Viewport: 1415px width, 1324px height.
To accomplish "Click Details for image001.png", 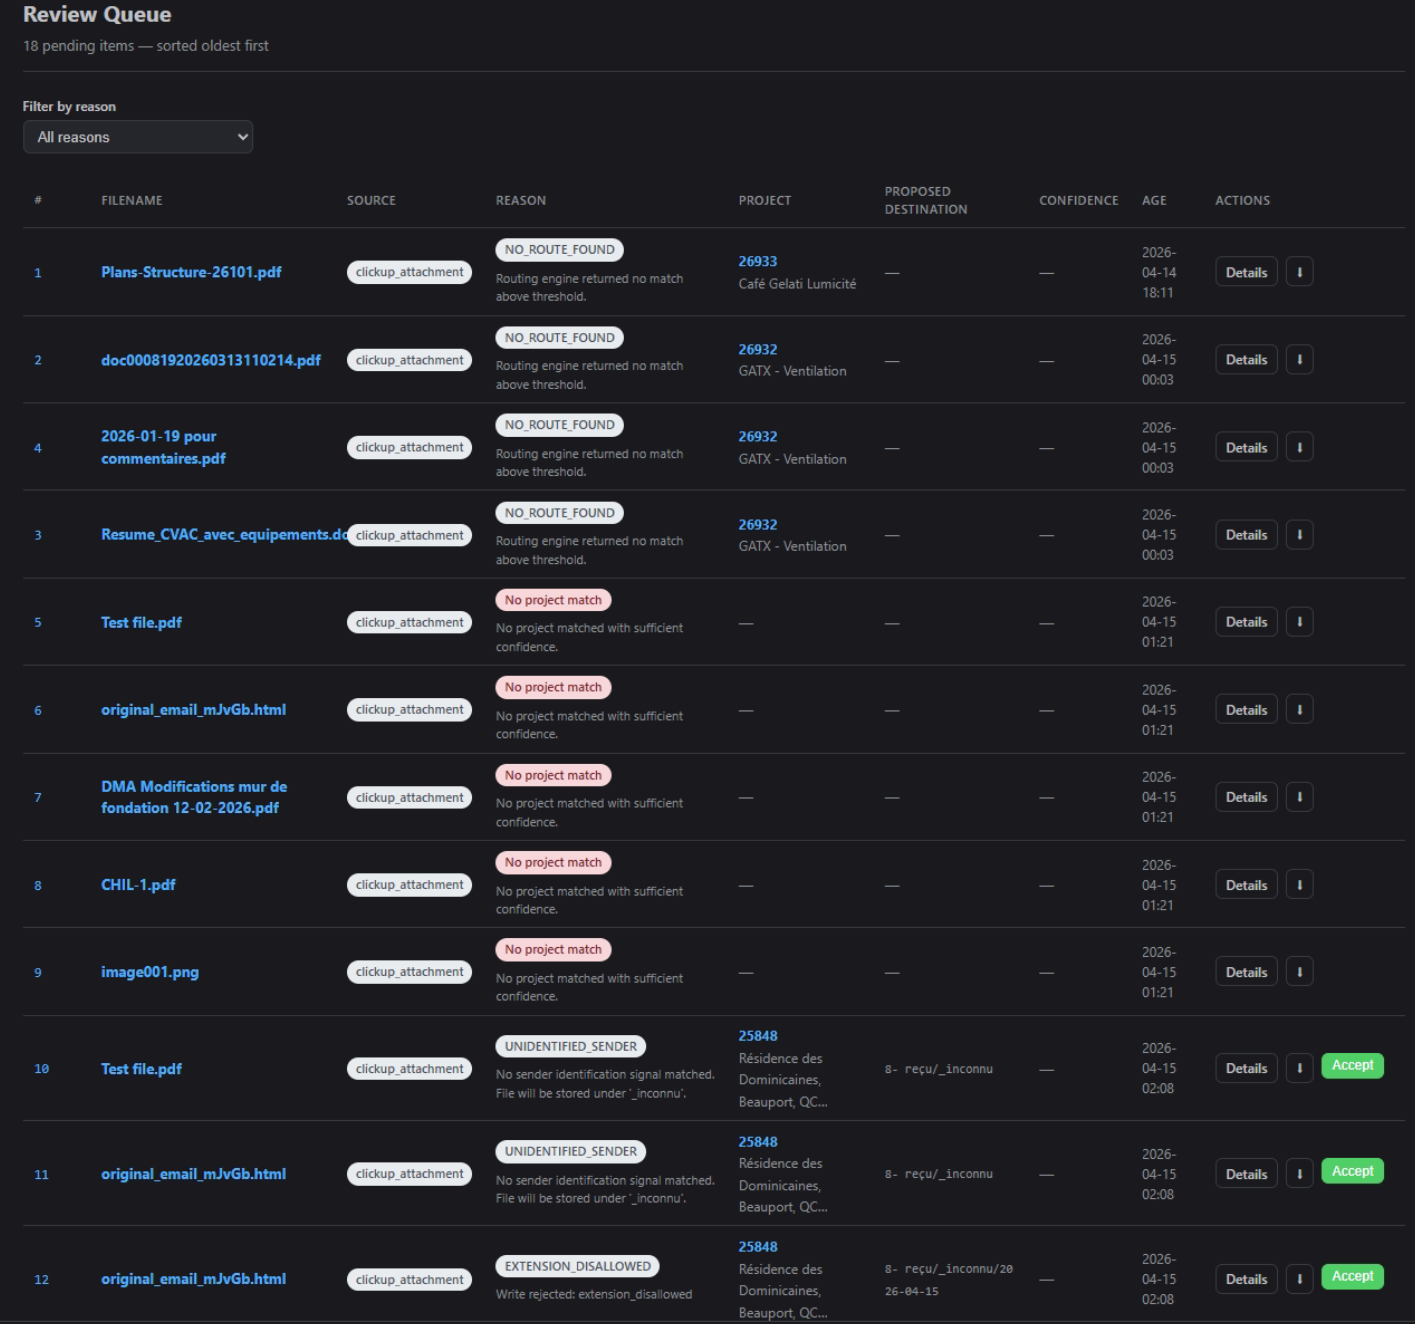I will coord(1245,972).
